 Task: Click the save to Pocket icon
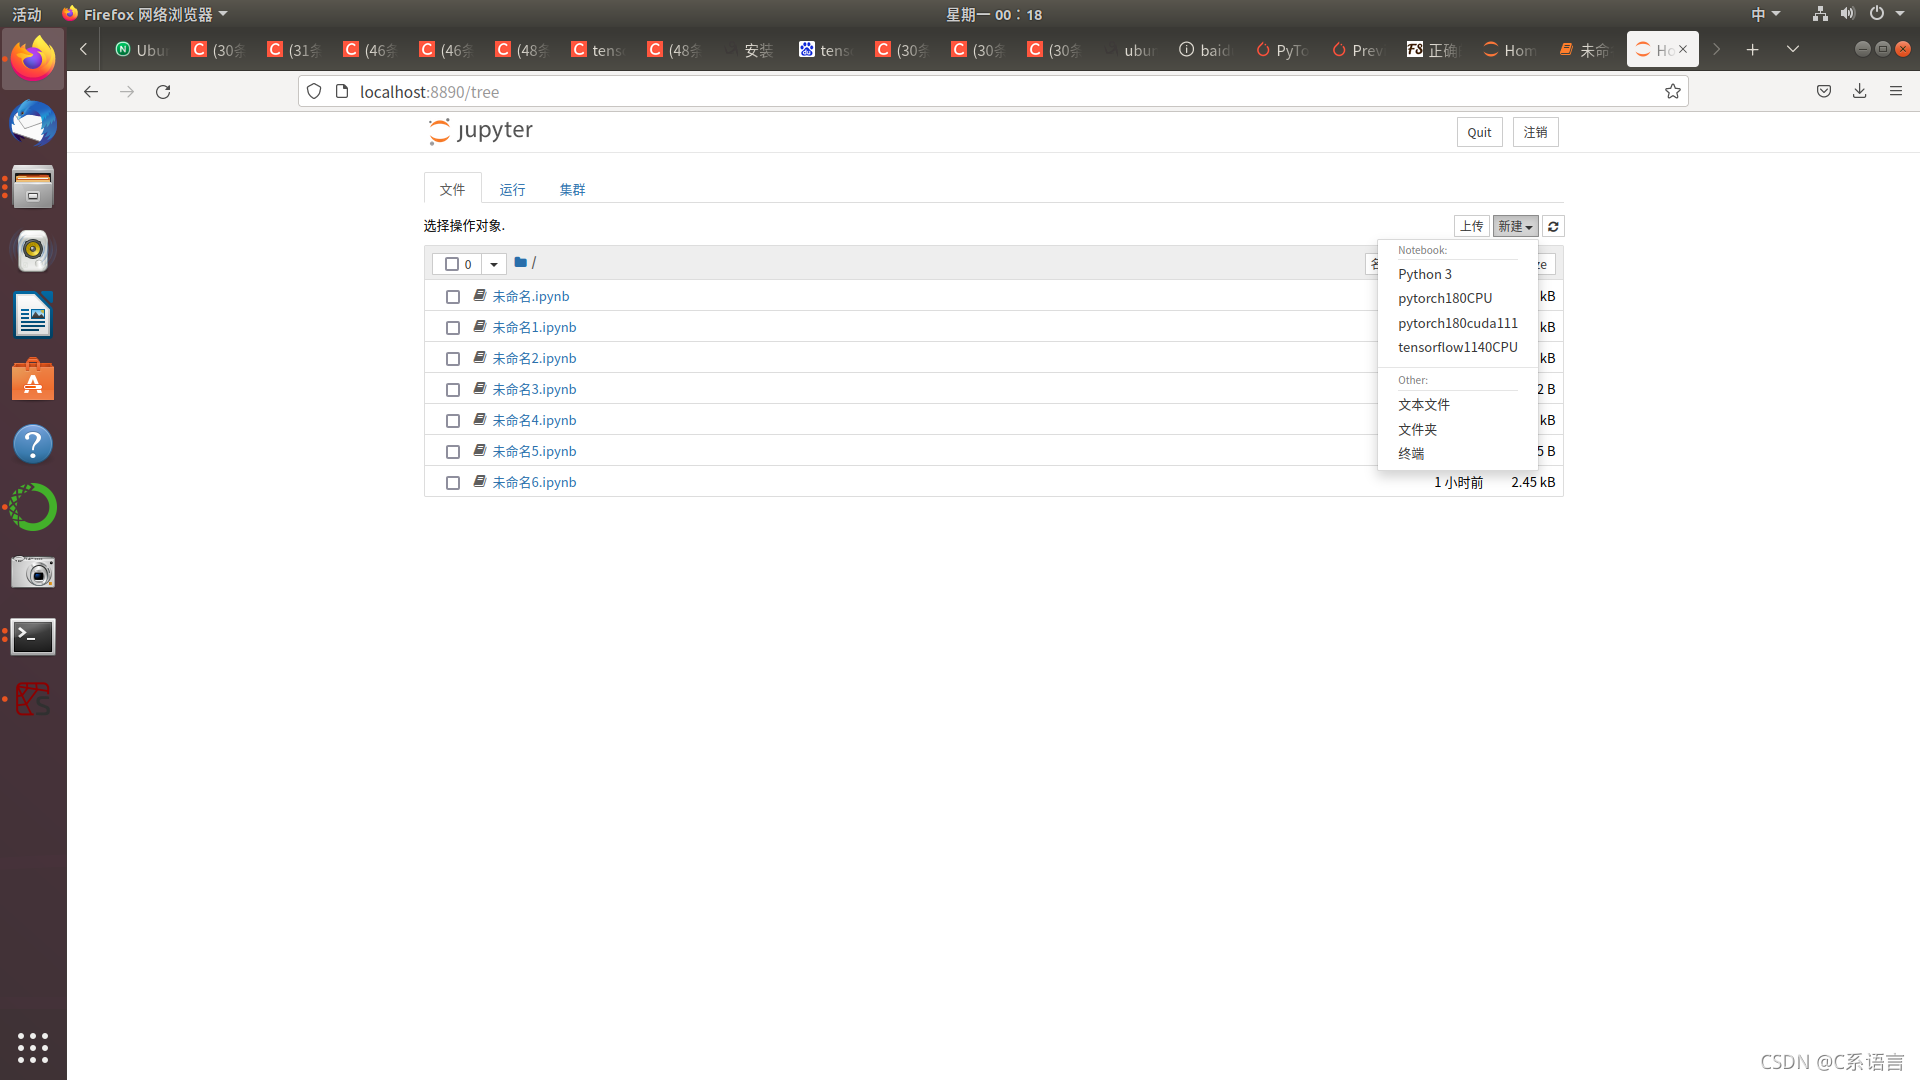pos(1824,92)
